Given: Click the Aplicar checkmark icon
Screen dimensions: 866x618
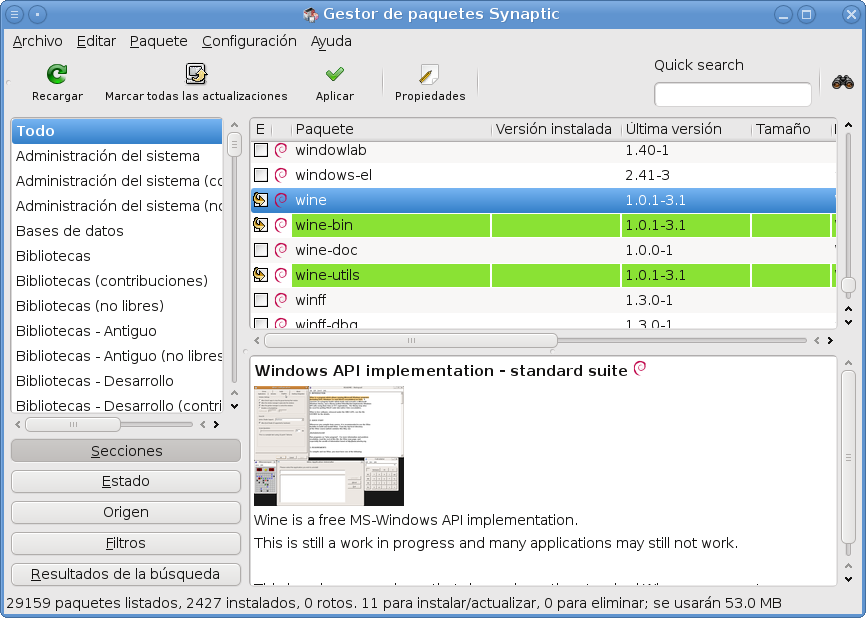Looking at the screenshot, I should [x=334, y=76].
